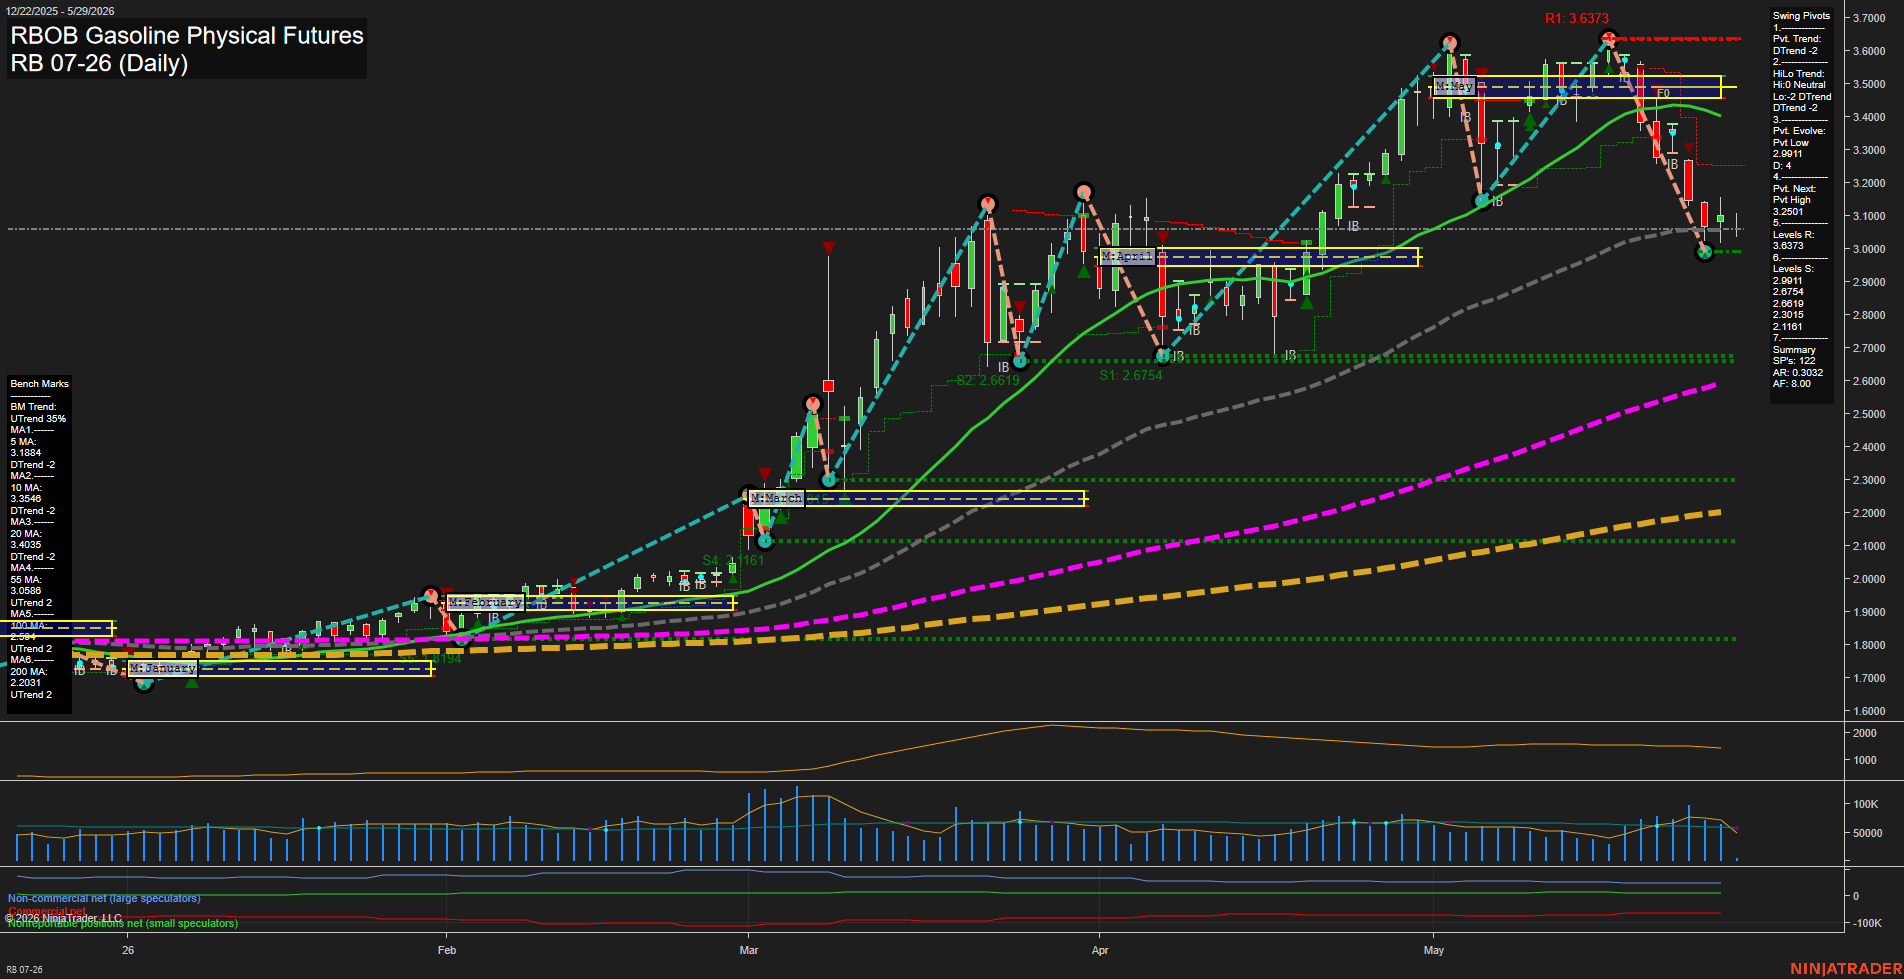The height and width of the screenshot is (979, 1904).
Task: Click the 50000 volume axis label
Action: point(1866,833)
